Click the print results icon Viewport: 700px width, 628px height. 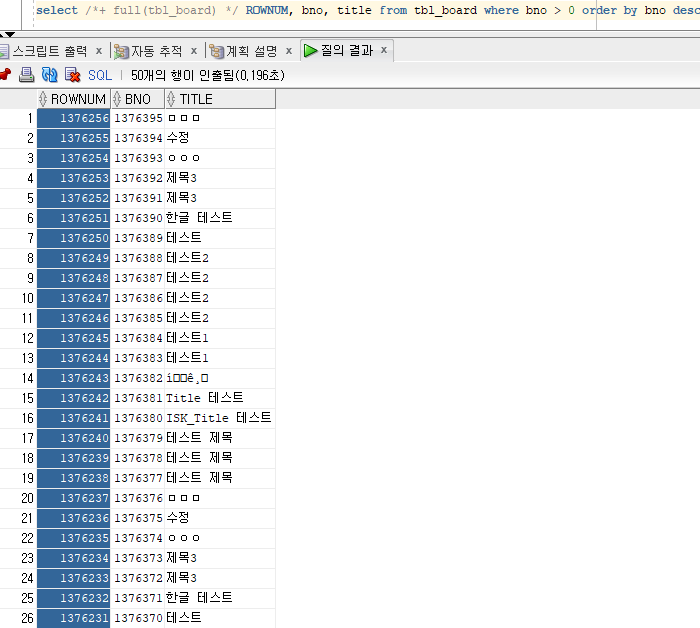coord(26,75)
